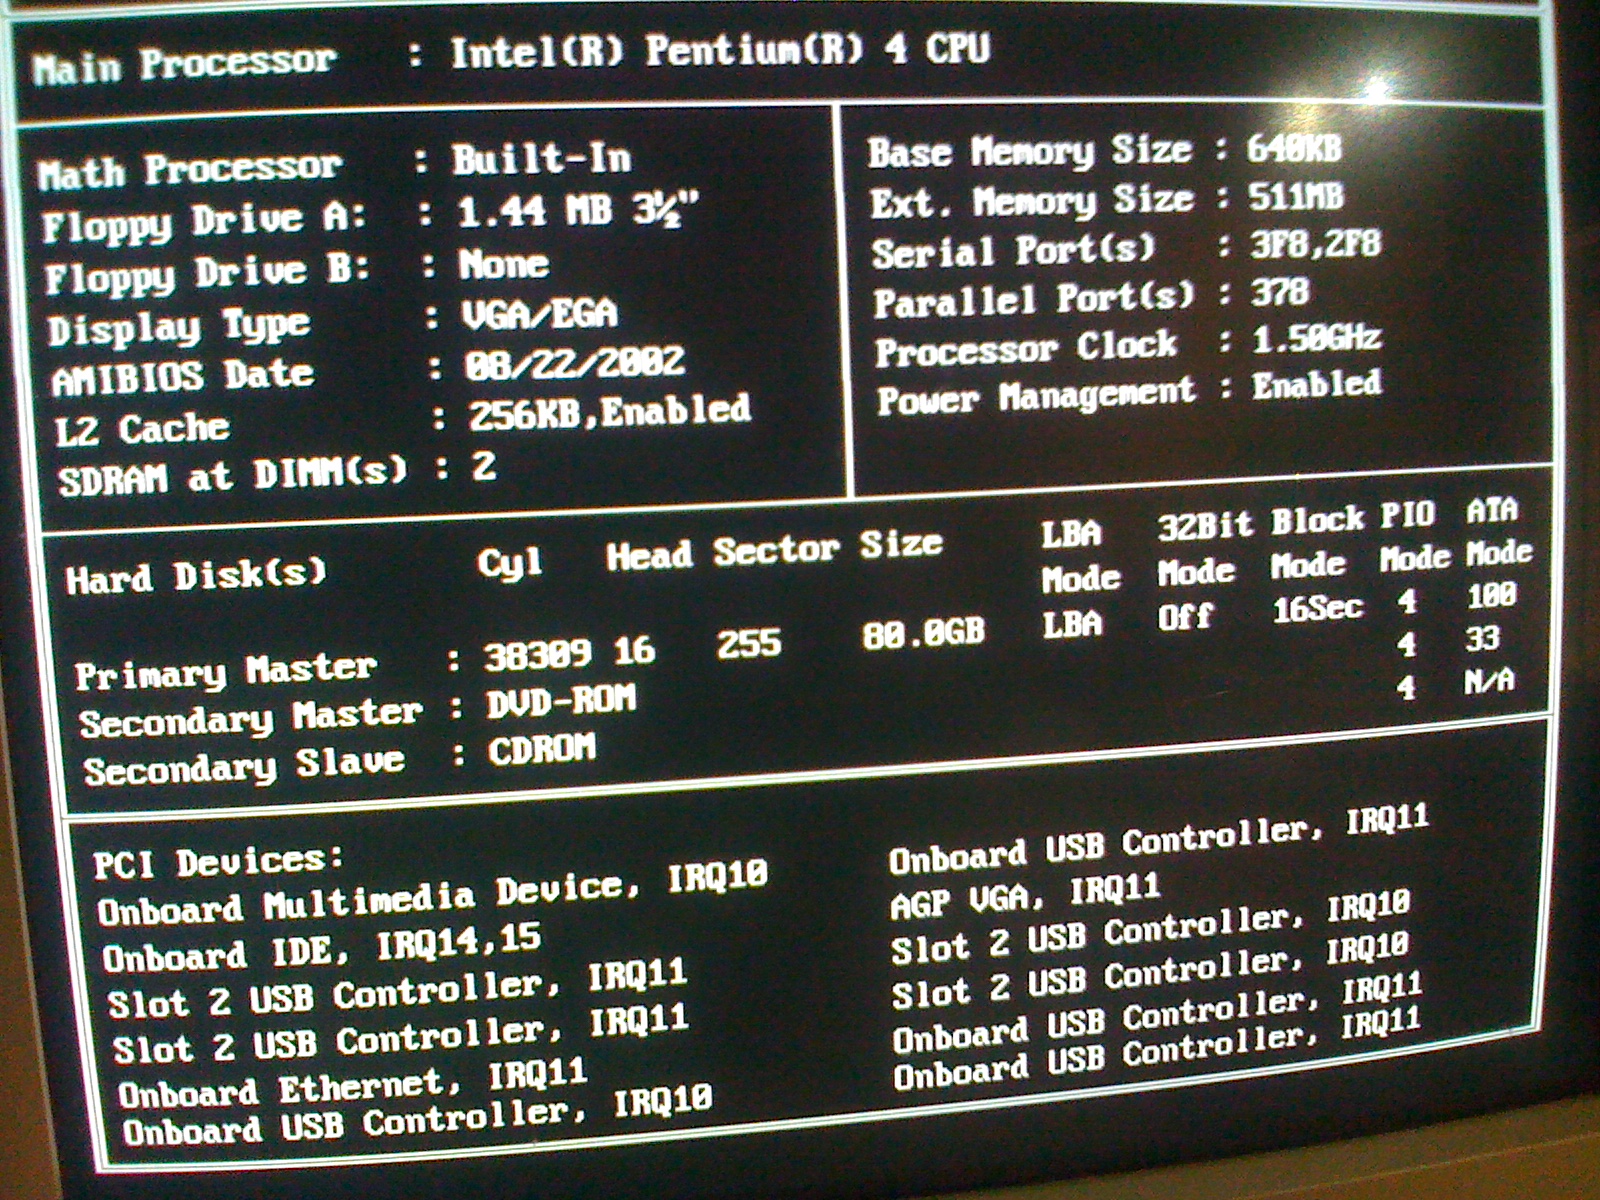Select the "511MB" extended memory value
Image resolution: width=1600 pixels, height=1200 pixels.
(1297, 197)
